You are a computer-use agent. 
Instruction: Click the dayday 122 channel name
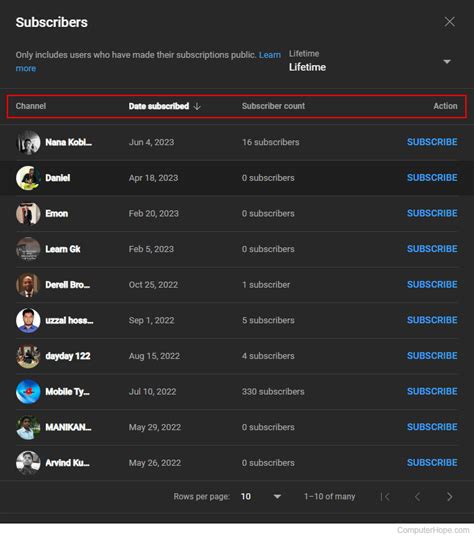[x=68, y=356]
